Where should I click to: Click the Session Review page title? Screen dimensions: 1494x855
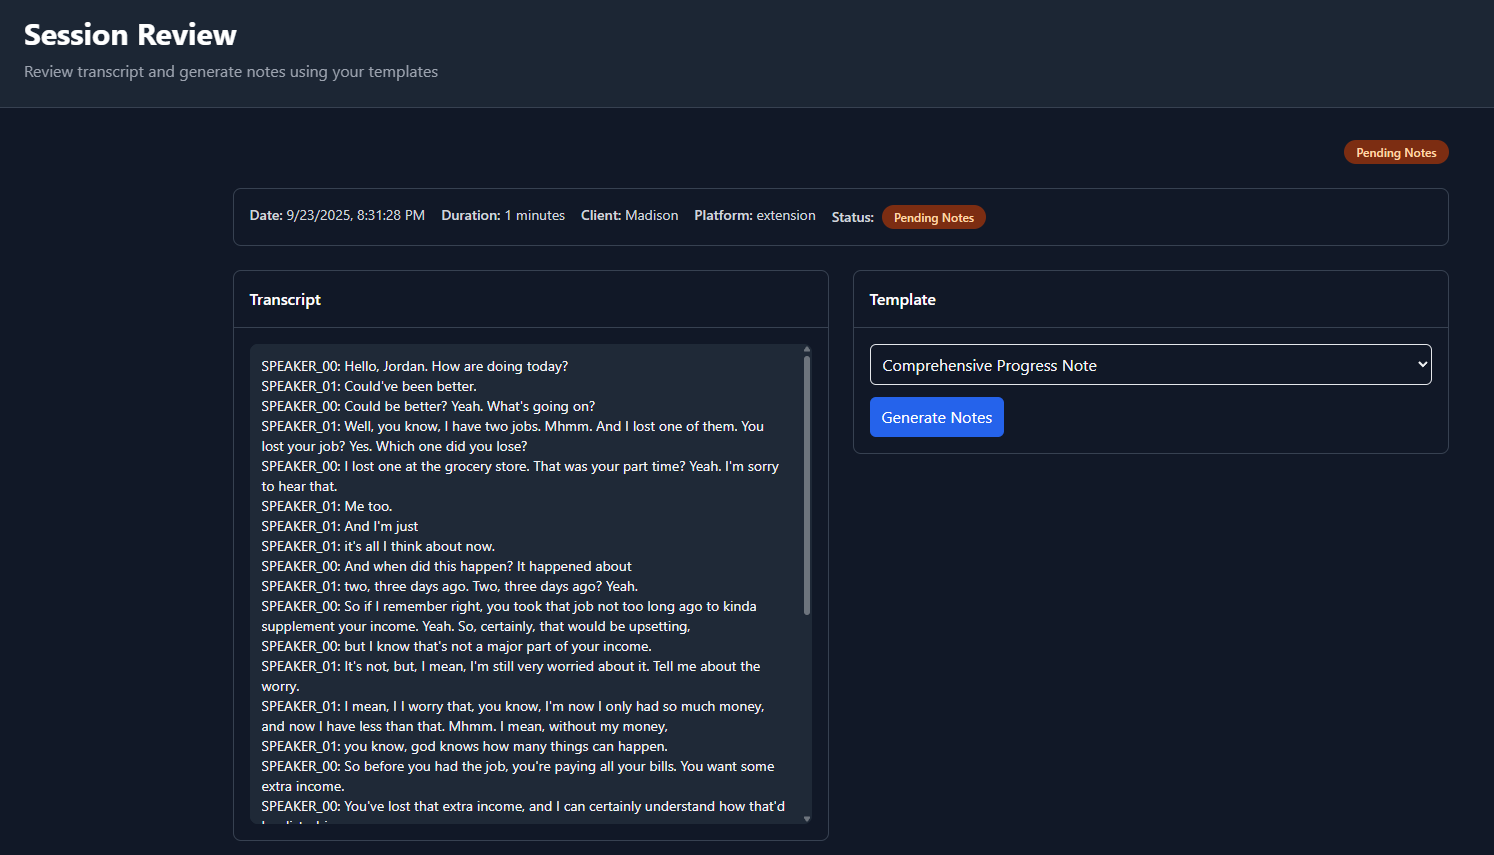click(x=130, y=35)
